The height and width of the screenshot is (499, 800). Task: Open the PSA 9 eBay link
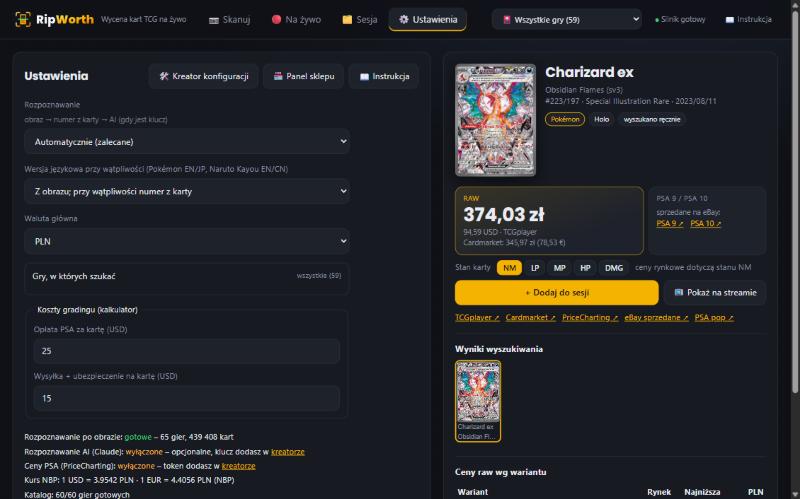click(x=669, y=223)
